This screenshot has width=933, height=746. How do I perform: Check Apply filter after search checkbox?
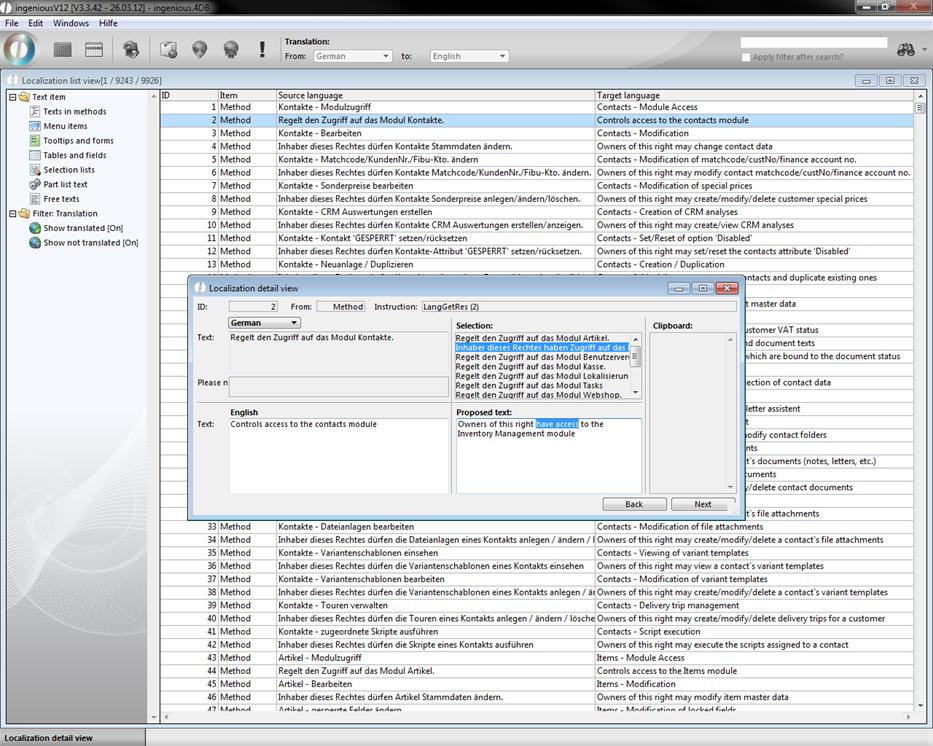point(746,57)
